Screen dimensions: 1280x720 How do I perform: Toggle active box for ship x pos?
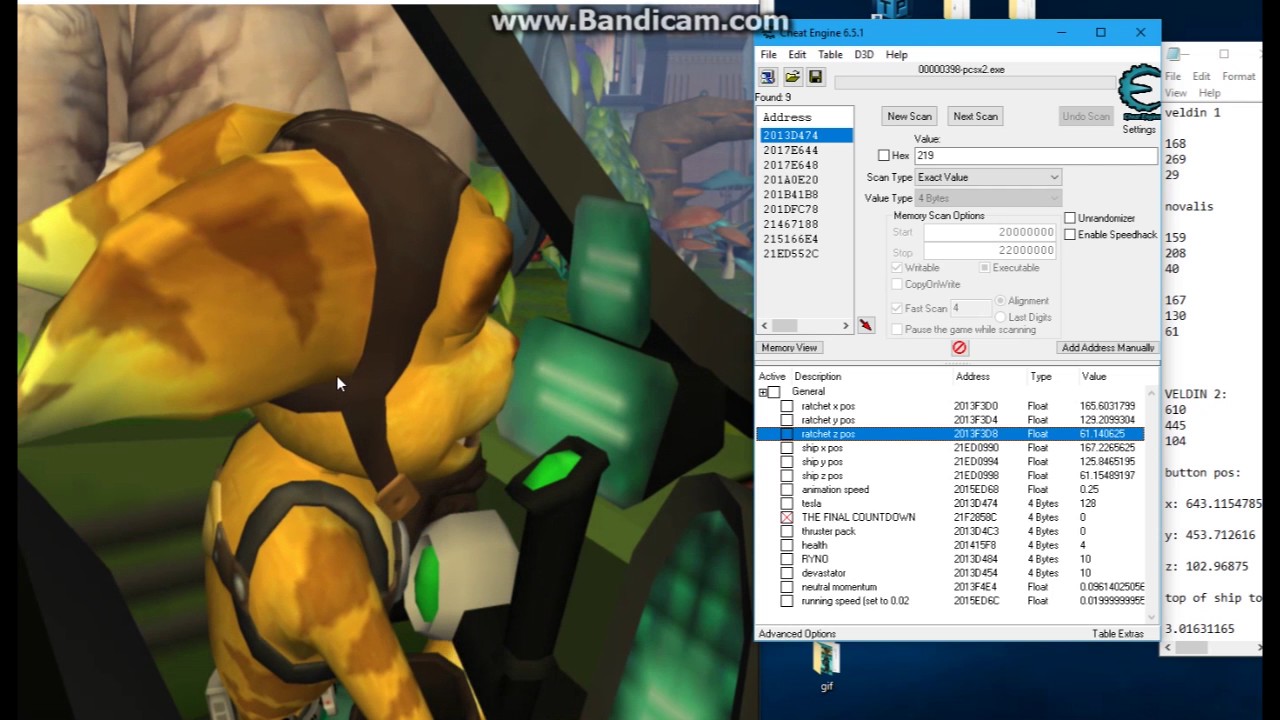click(787, 448)
